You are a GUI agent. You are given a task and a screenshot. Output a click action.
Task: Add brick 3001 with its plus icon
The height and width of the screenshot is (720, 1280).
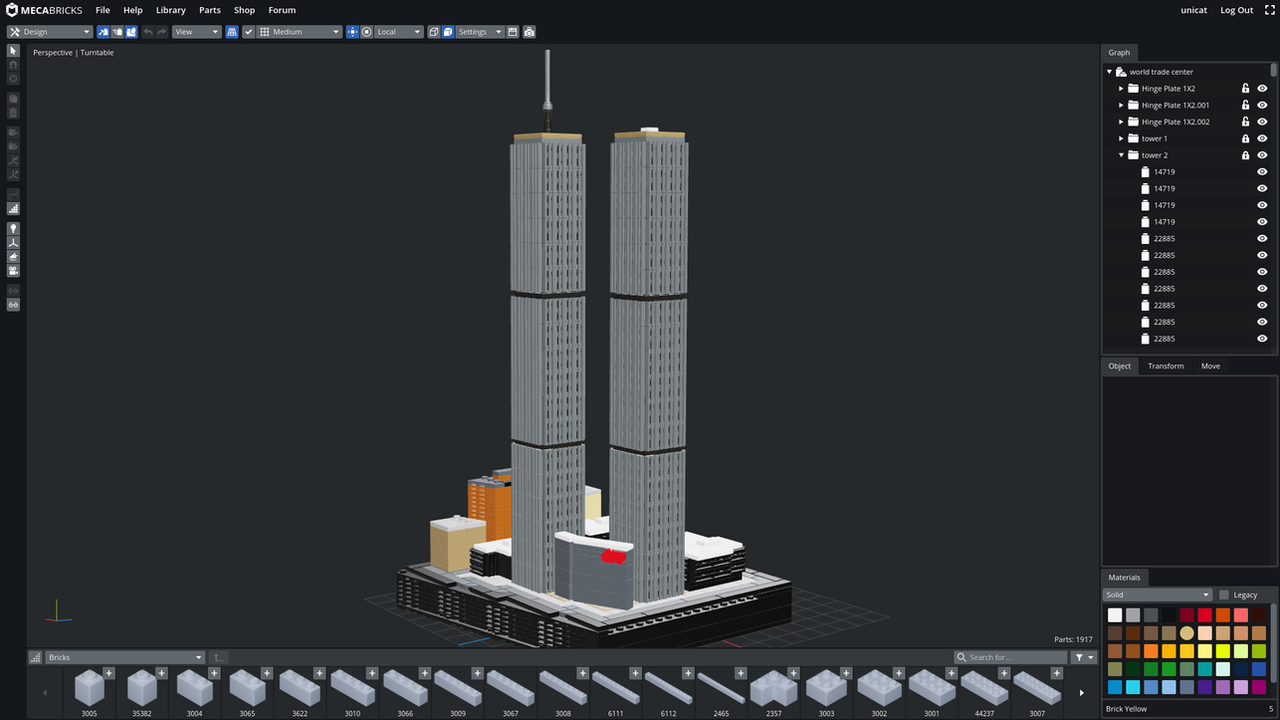pyautogui.click(x=951, y=672)
